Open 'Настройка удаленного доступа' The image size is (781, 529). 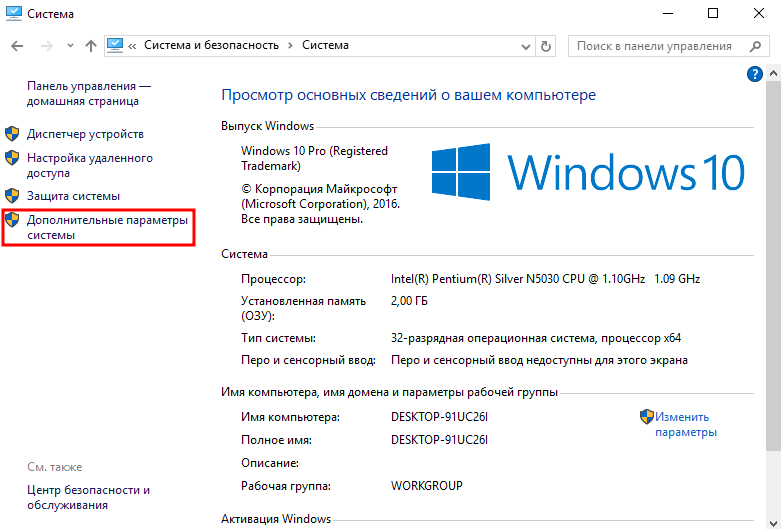click(90, 165)
